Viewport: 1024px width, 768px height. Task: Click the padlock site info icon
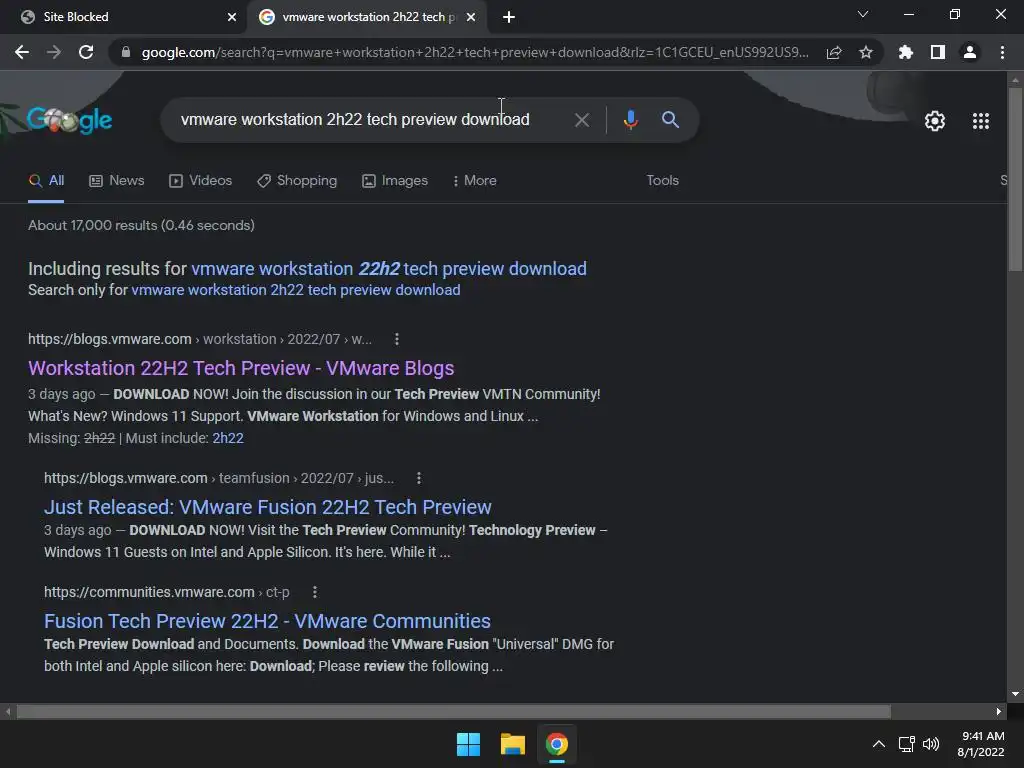(x=126, y=52)
